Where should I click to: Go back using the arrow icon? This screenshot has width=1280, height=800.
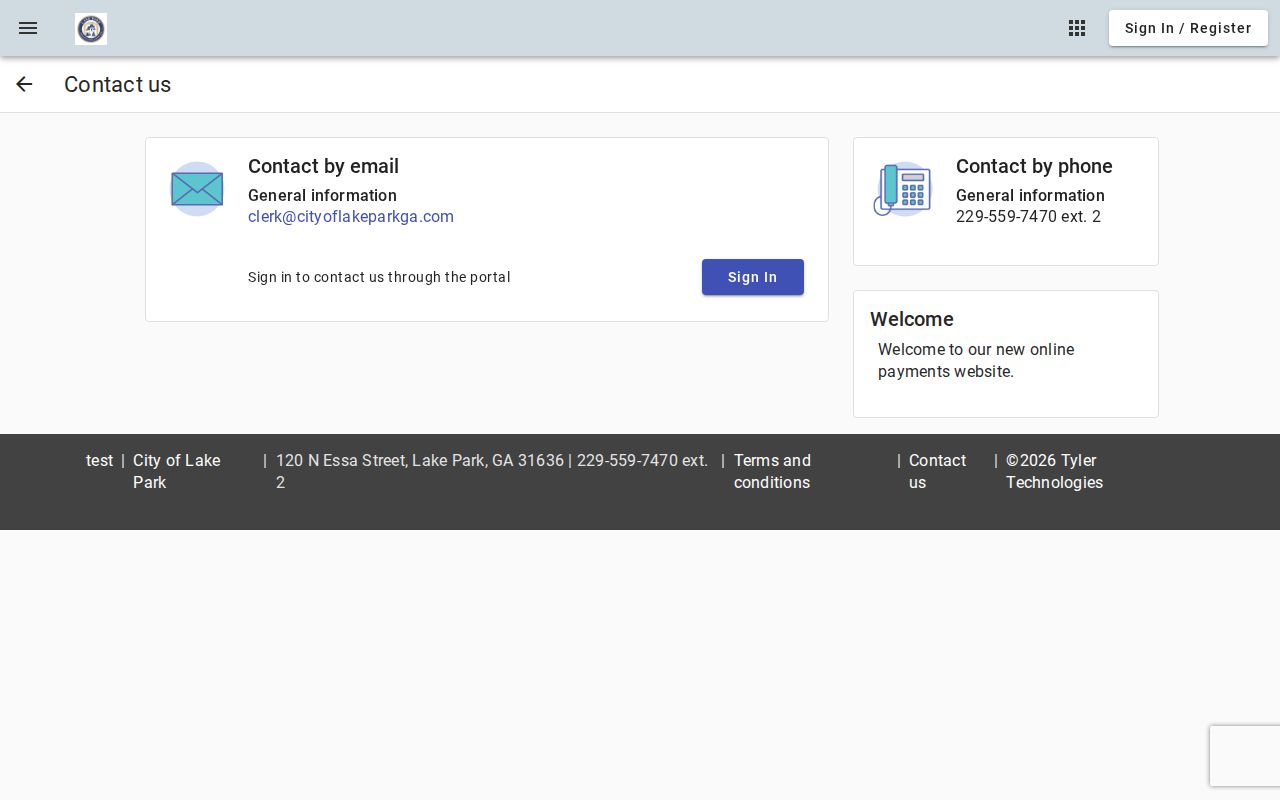click(x=24, y=84)
